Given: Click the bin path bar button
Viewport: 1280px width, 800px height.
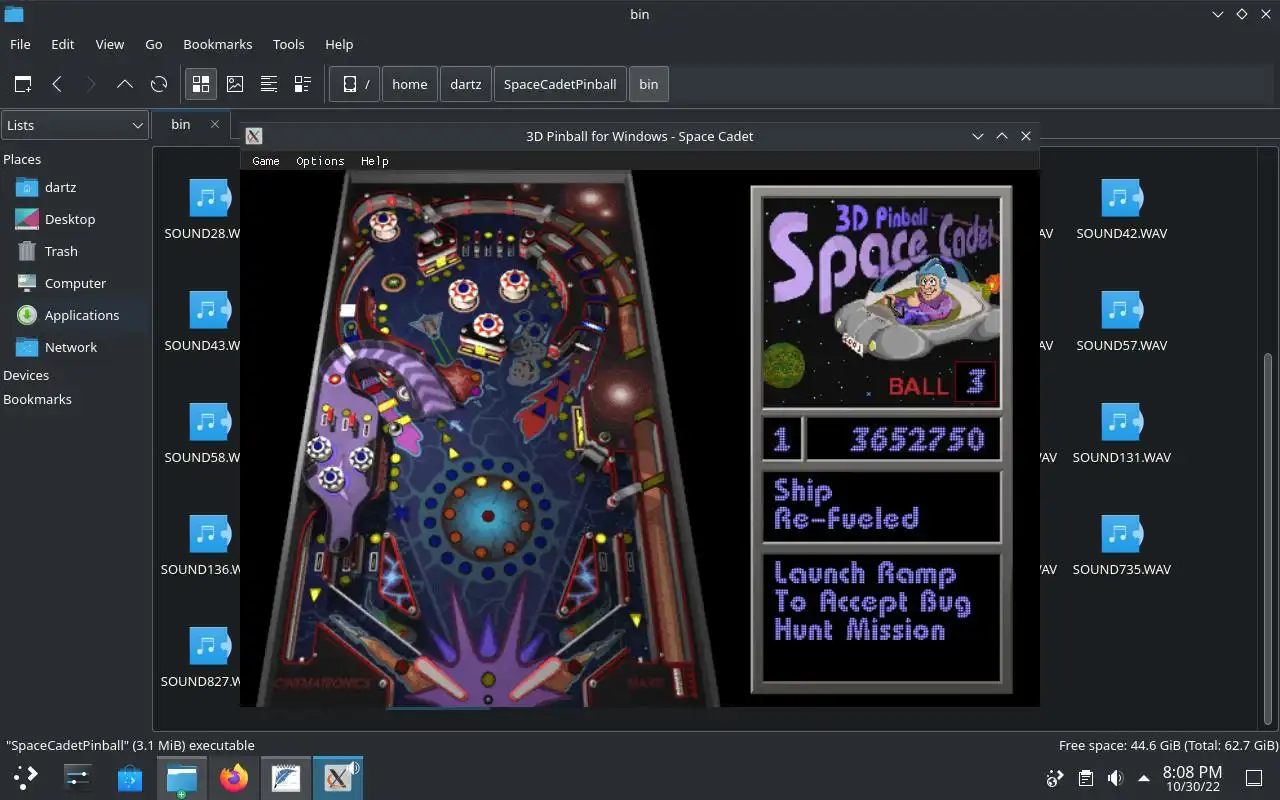Looking at the screenshot, I should click(649, 84).
